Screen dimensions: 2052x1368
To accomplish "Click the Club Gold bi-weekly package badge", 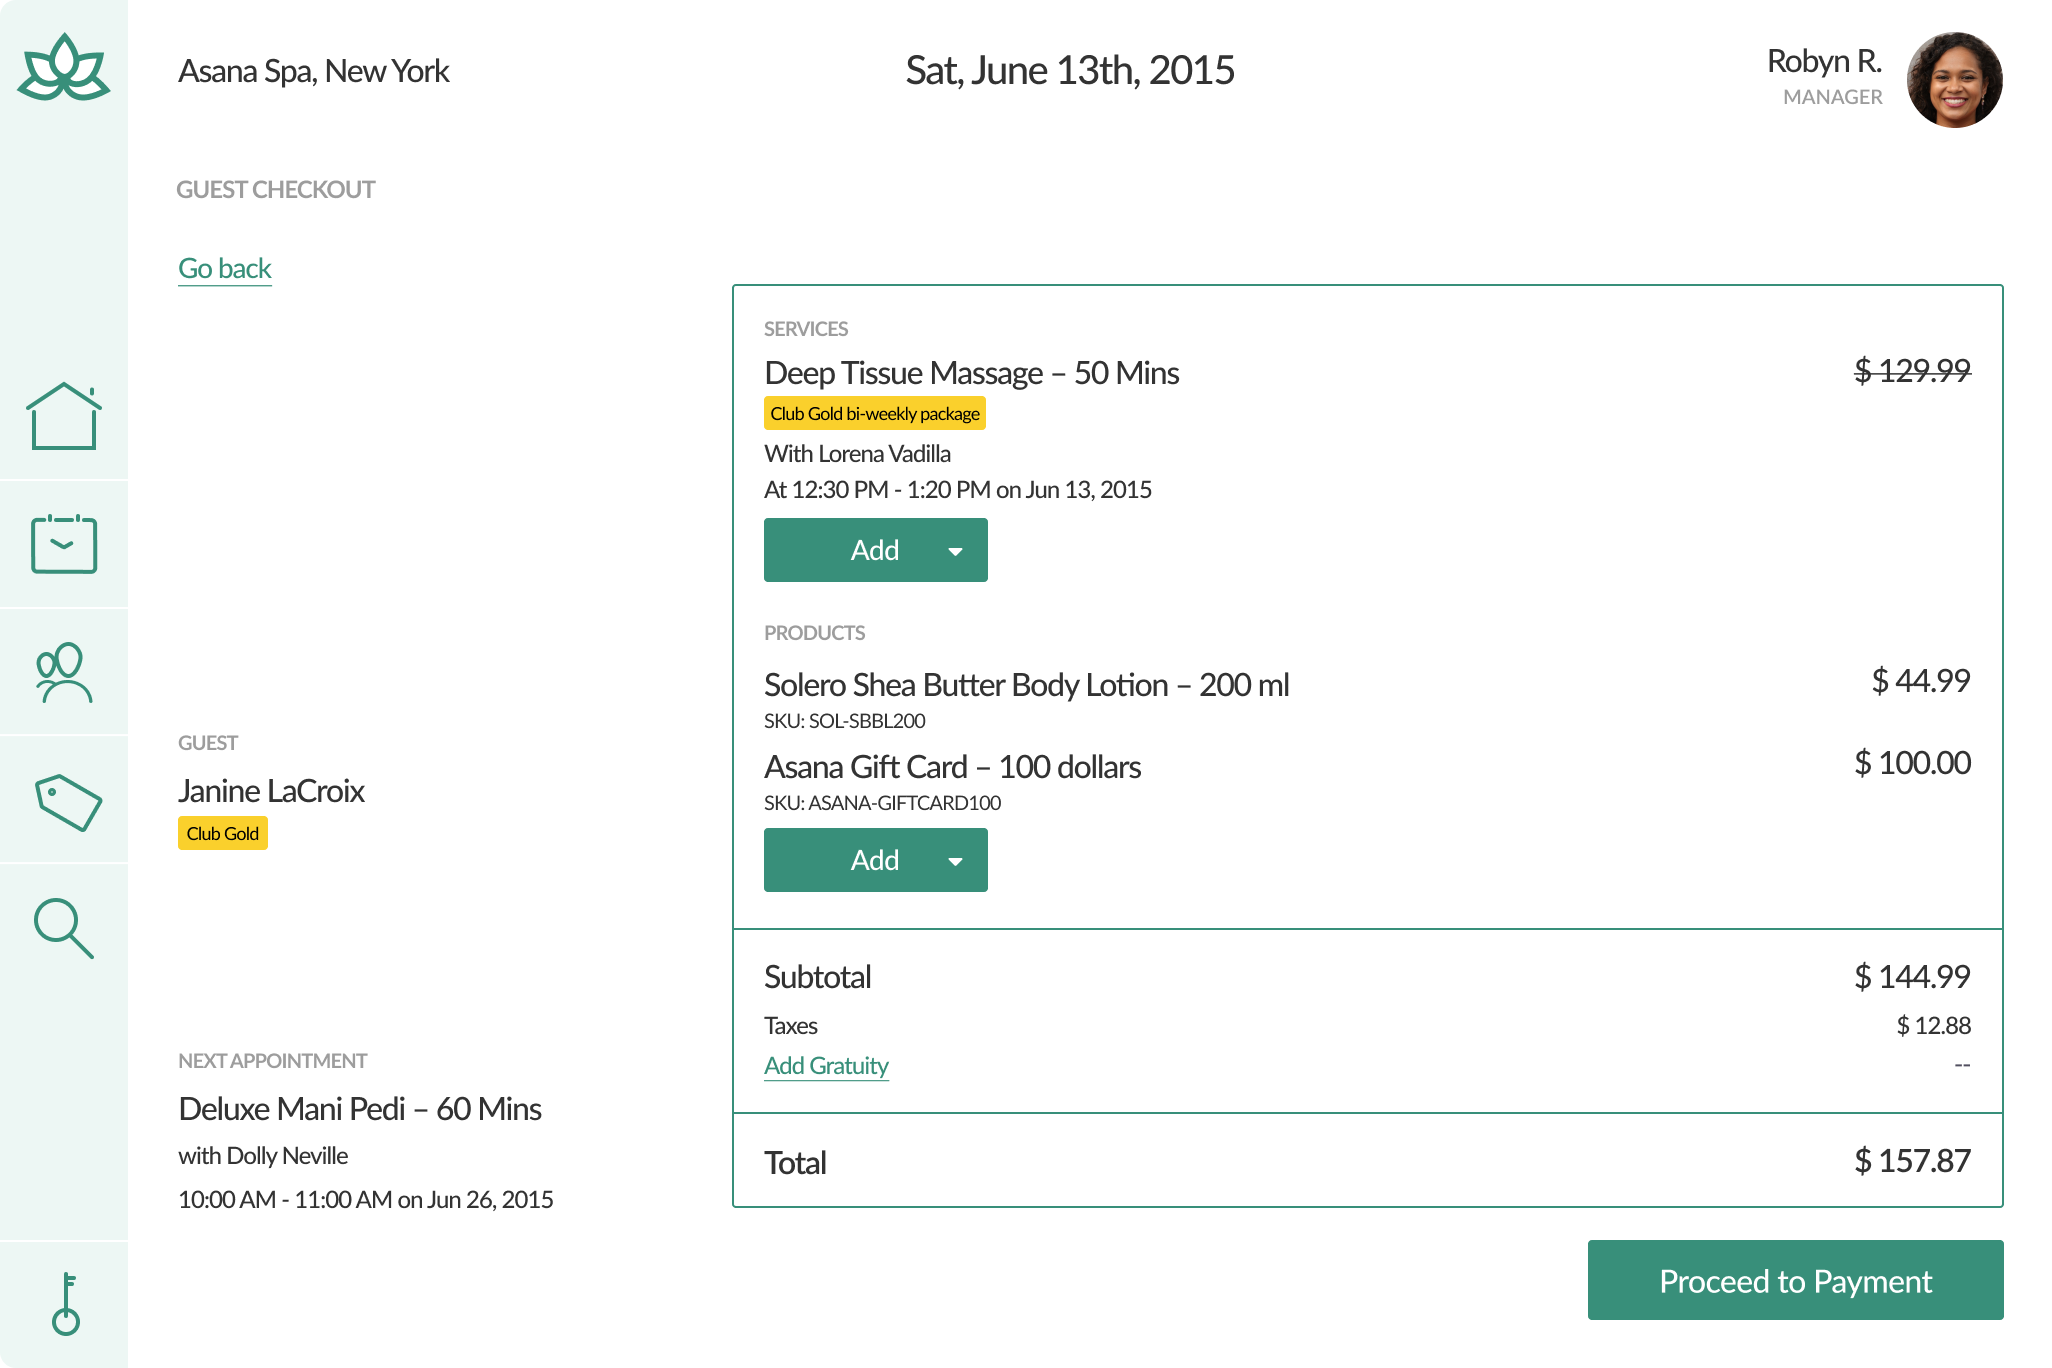I will [875, 414].
